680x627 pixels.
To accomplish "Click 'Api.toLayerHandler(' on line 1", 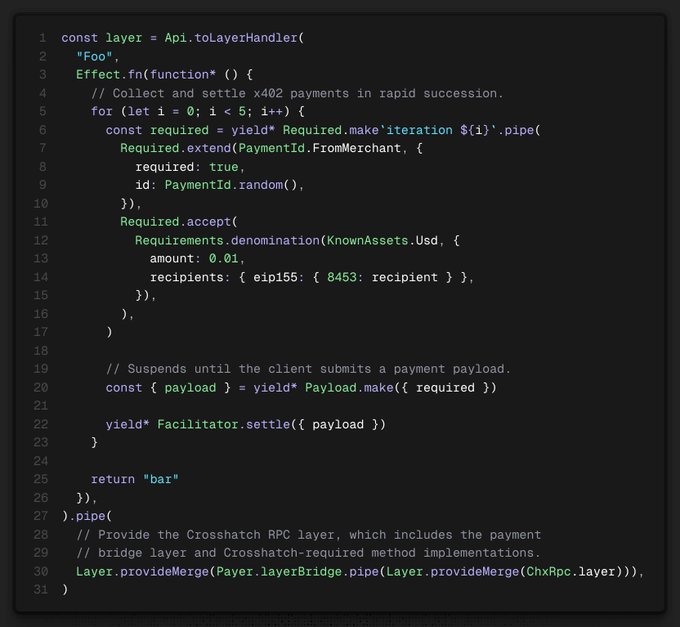I will [234, 38].
